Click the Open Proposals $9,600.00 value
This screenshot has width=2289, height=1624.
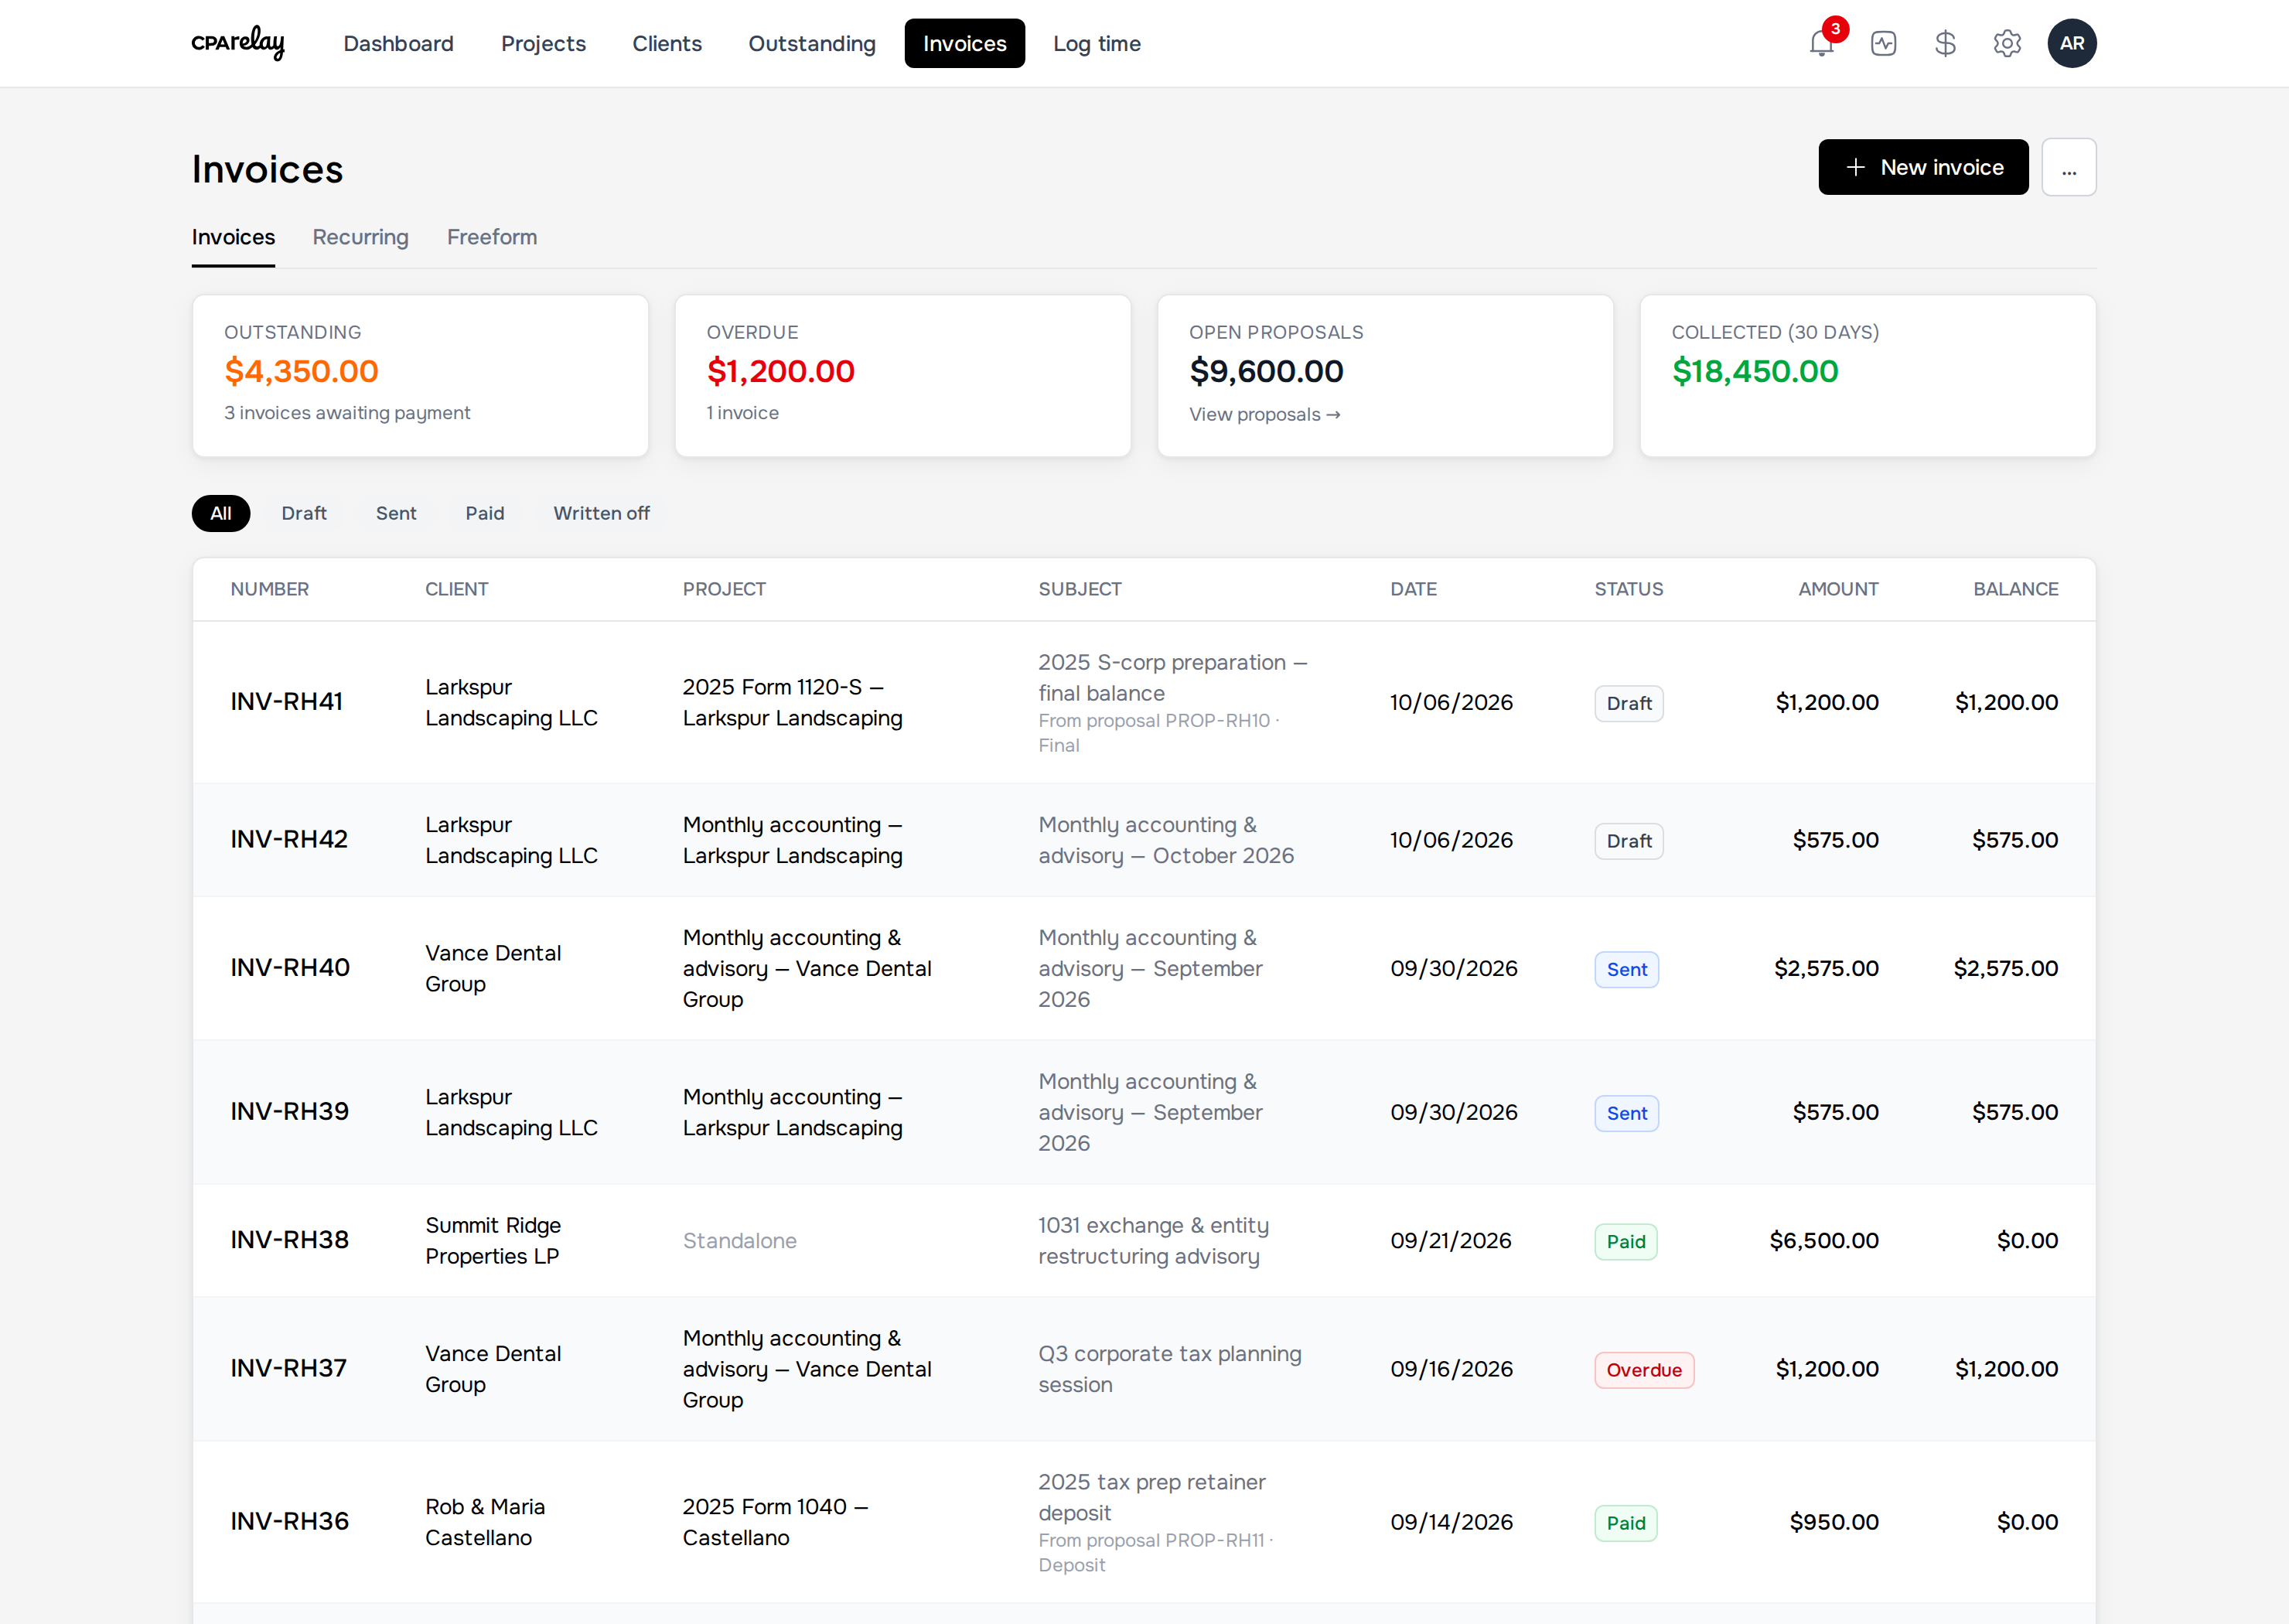click(x=1266, y=371)
